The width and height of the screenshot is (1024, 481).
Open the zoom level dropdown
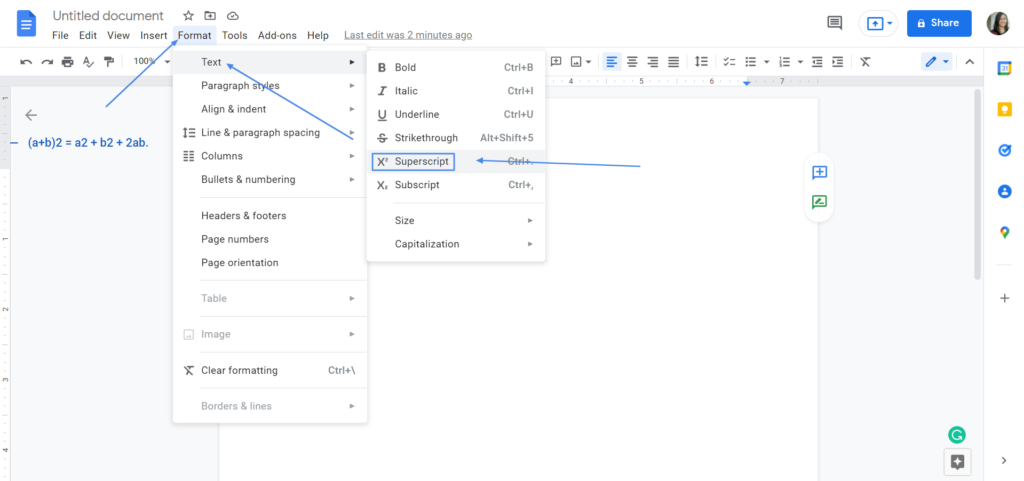[x=150, y=62]
